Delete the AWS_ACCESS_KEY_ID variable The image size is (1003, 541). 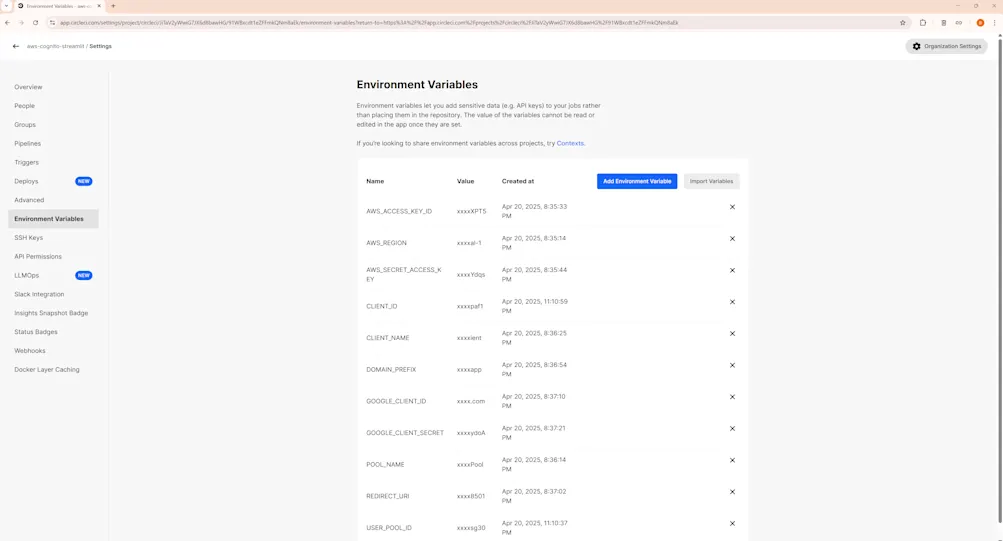click(x=732, y=207)
